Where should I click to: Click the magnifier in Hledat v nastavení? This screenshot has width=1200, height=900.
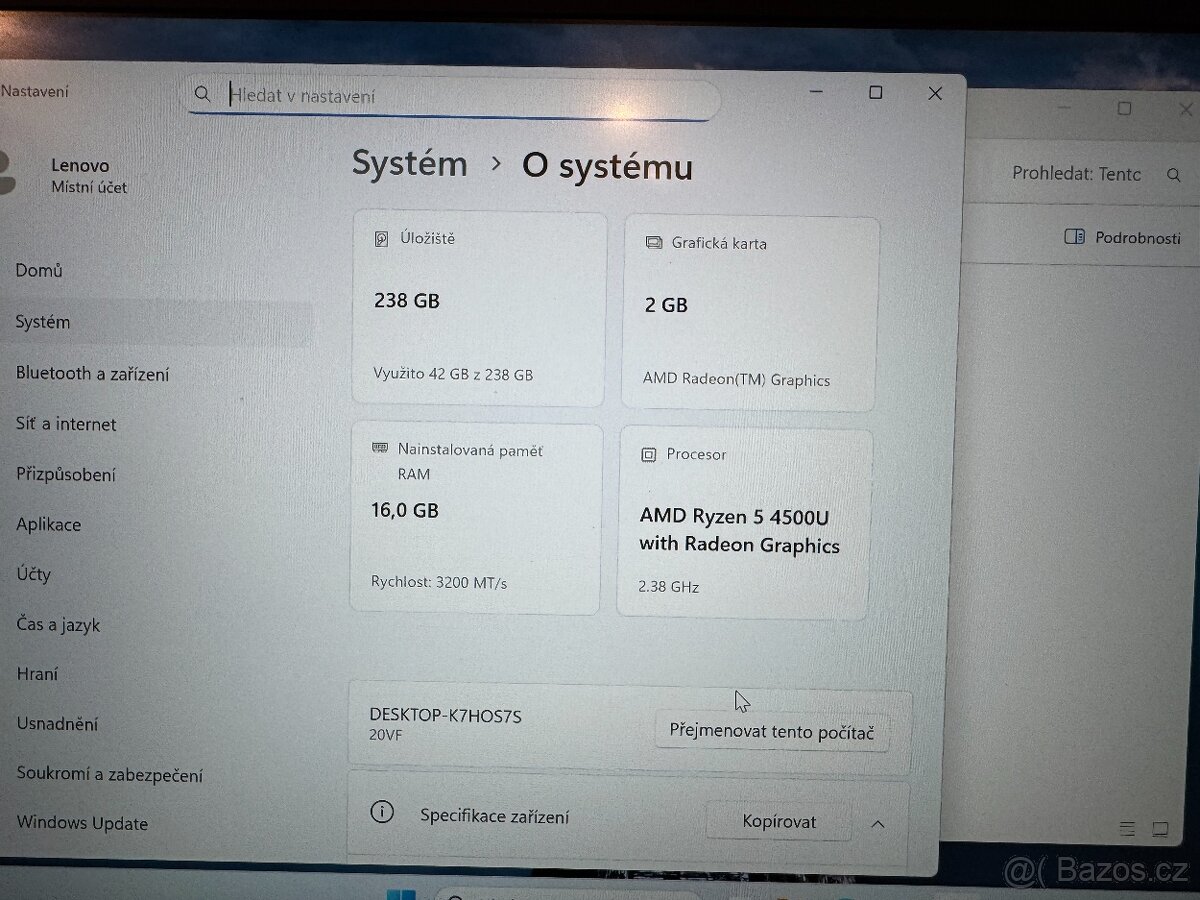[203, 93]
